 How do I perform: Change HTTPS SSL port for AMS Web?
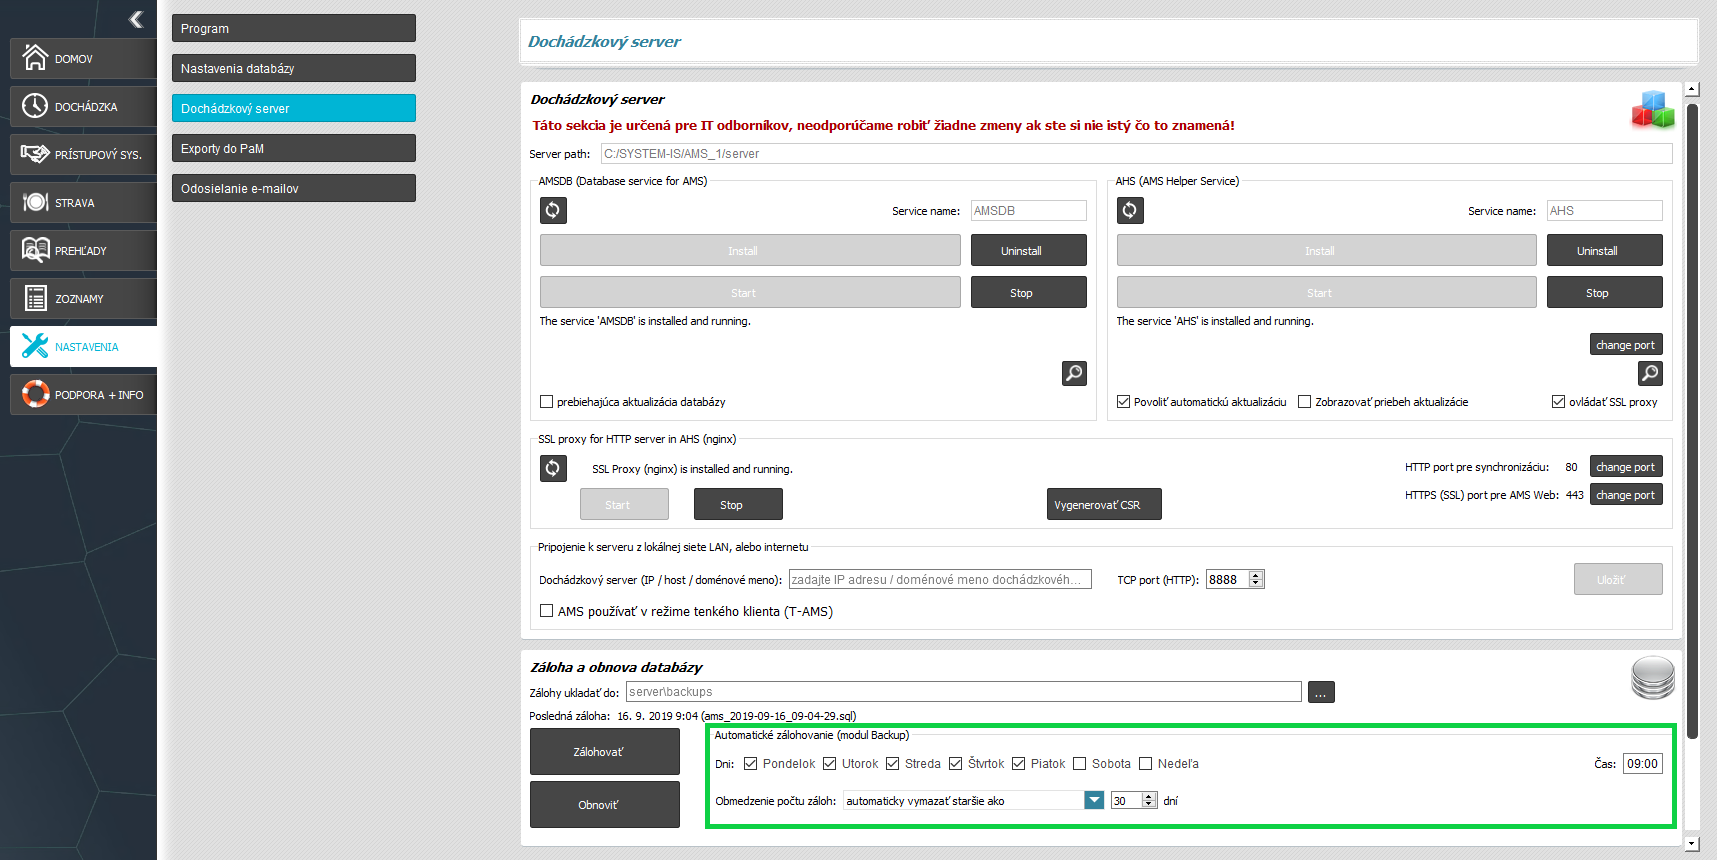1626,494
